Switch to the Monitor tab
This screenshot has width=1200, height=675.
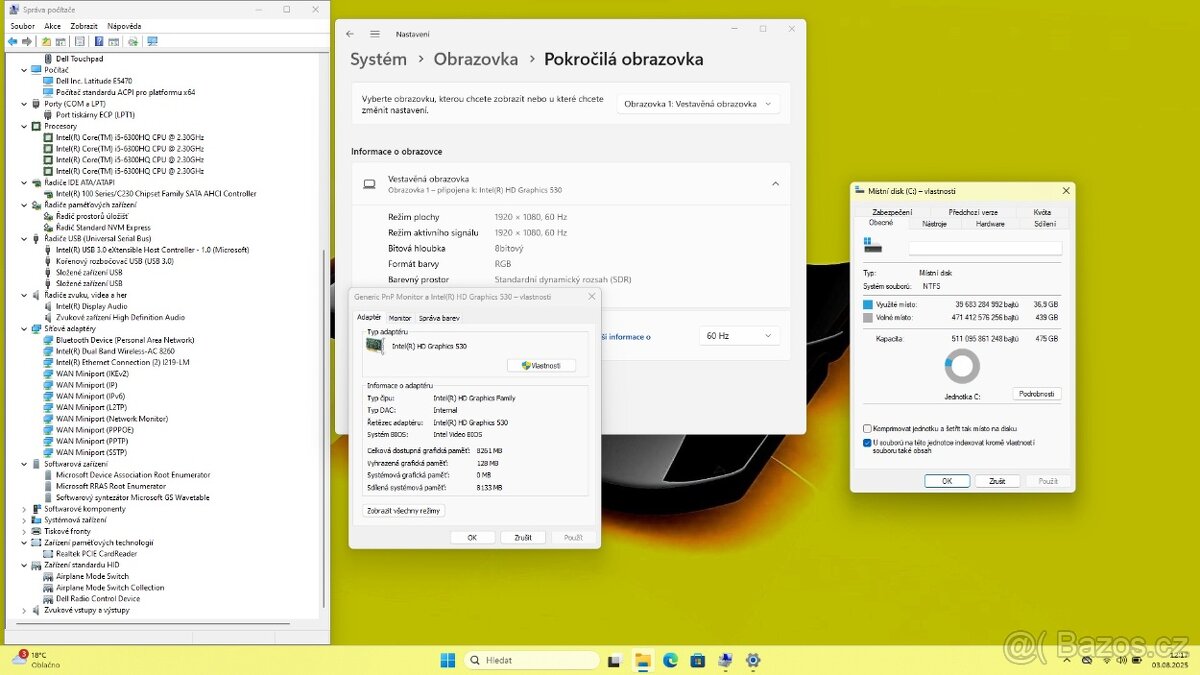400,316
